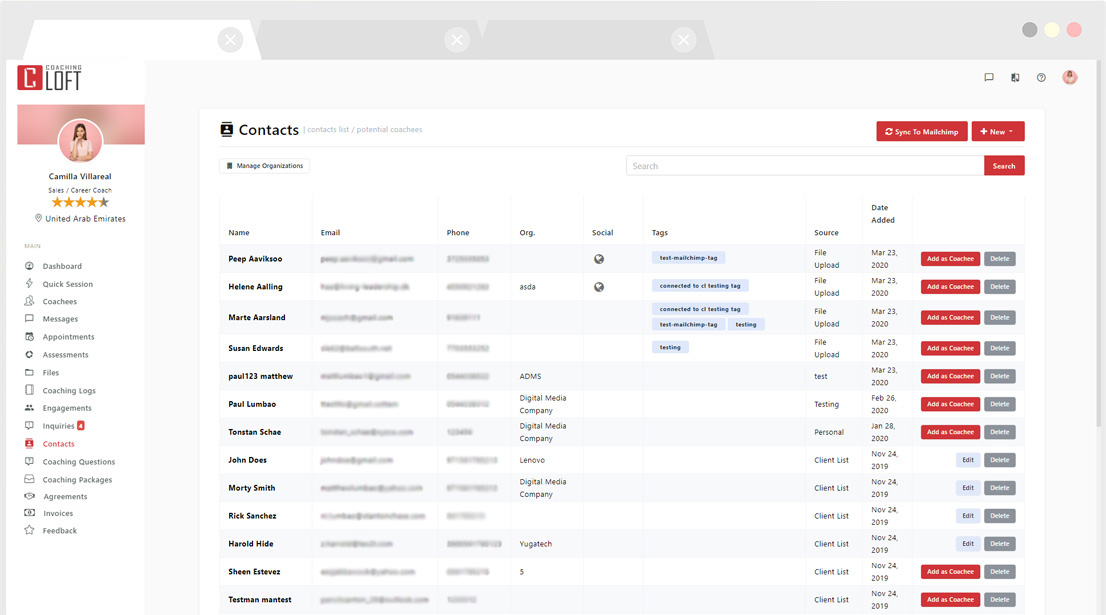This screenshot has width=1106, height=615.
Task: Click the Coaching Loft logo
Action: 49,78
